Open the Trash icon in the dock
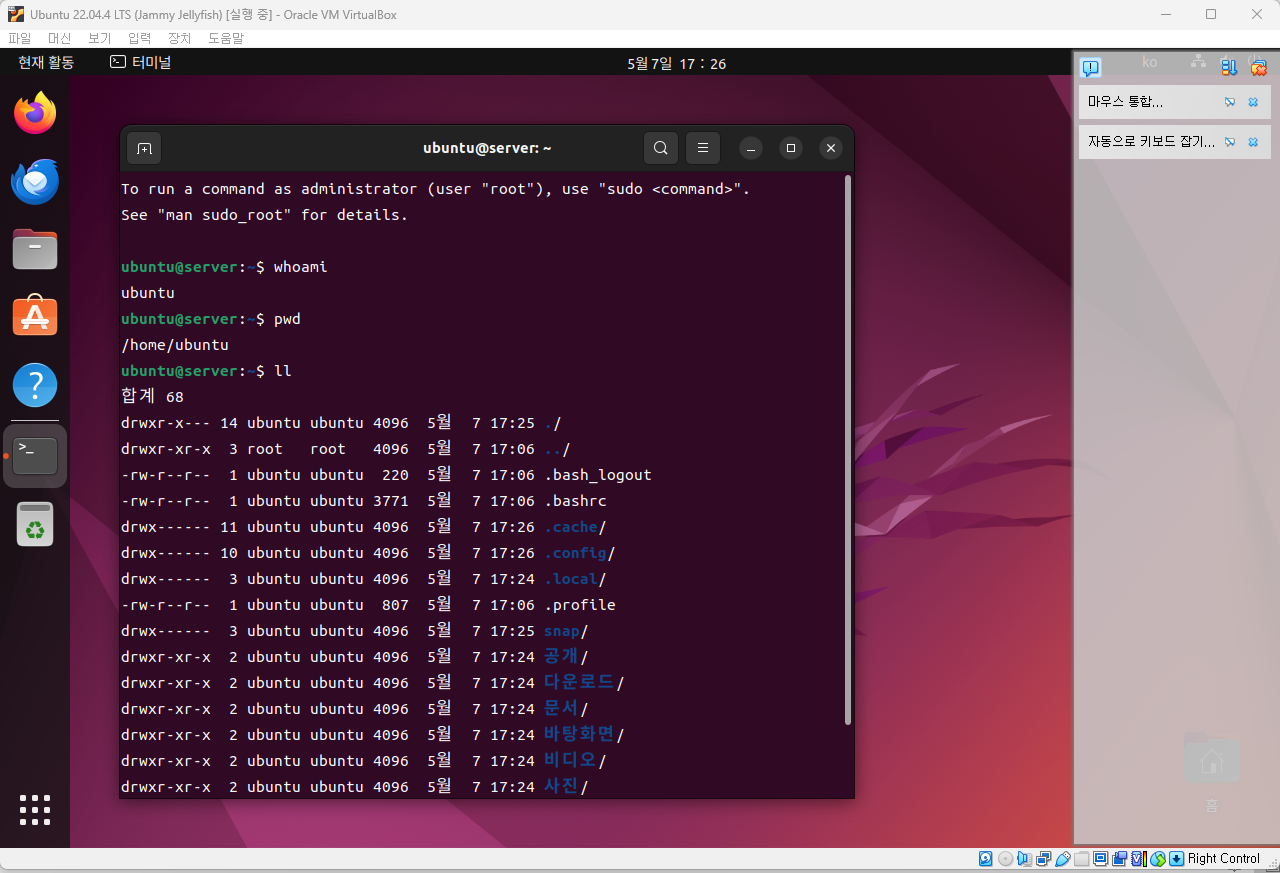 point(35,524)
